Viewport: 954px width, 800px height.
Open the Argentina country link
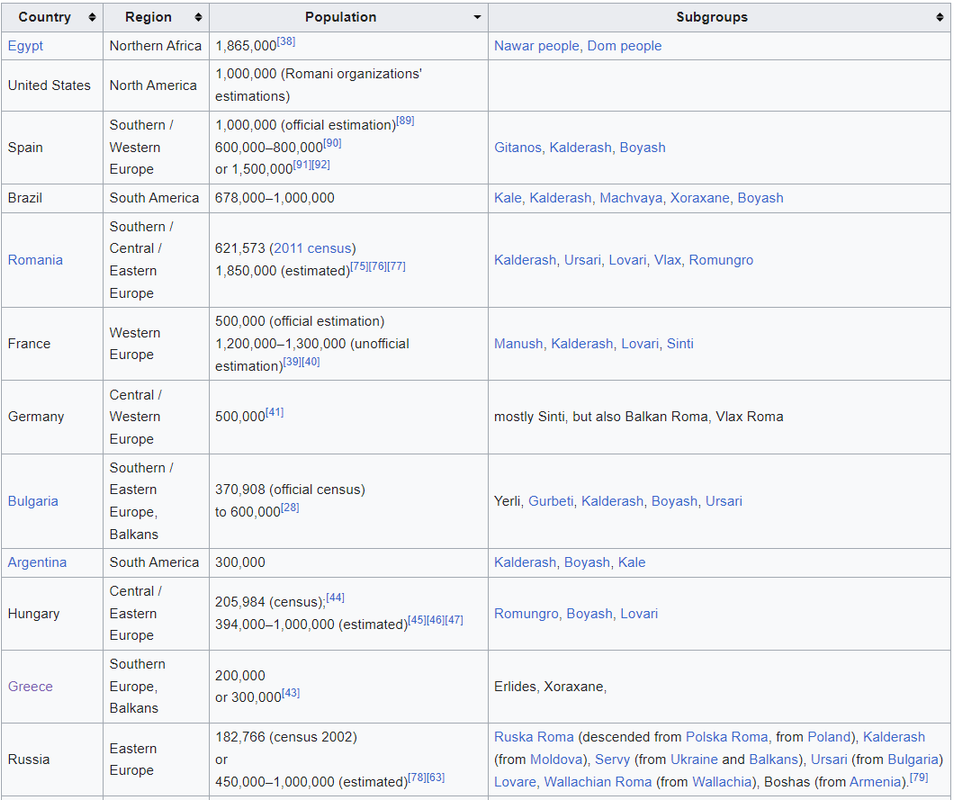pos(37,562)
